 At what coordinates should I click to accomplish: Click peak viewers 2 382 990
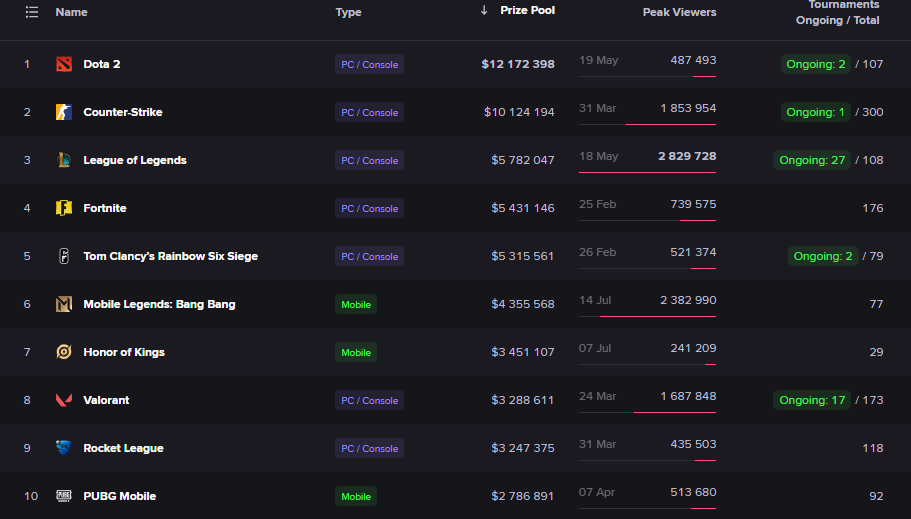click(x=688, y=300)
